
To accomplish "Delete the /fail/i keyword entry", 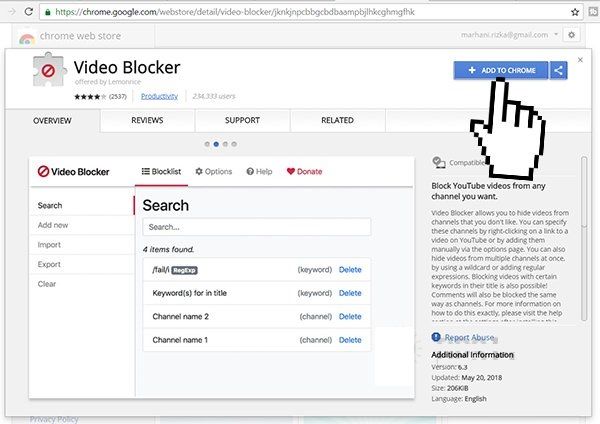I will click(x=350, y=270).
